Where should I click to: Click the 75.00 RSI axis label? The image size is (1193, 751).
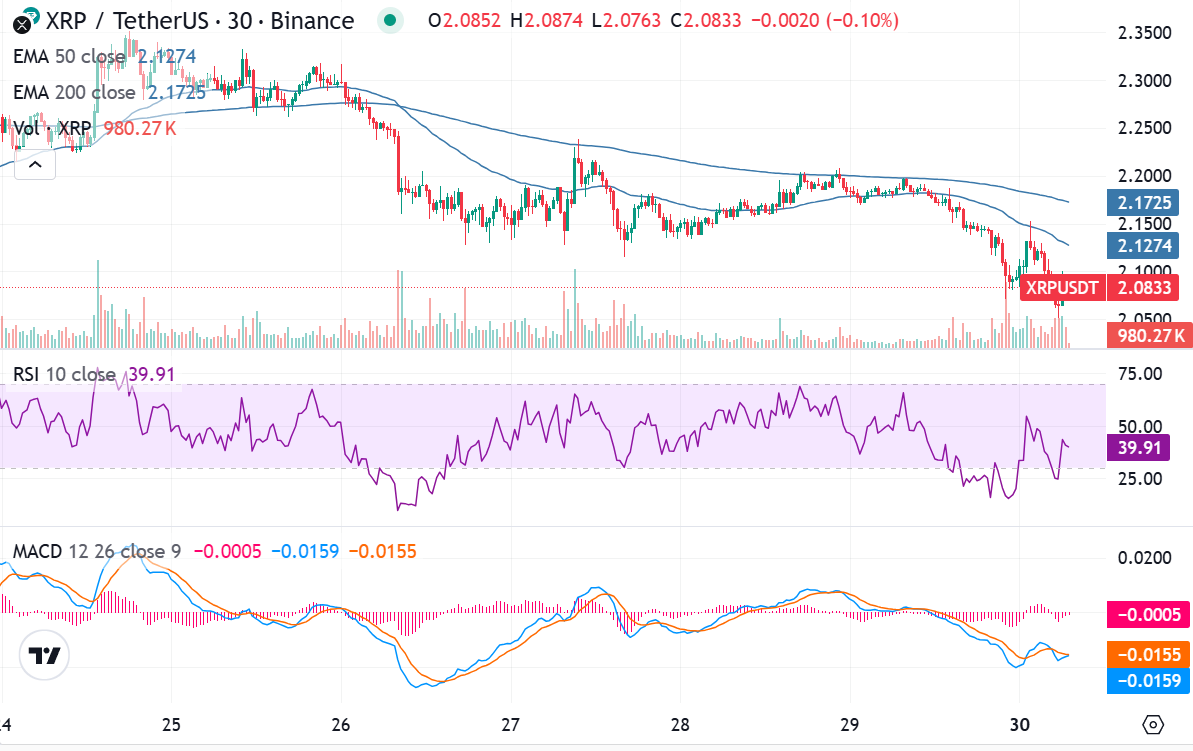point(1140,374)
